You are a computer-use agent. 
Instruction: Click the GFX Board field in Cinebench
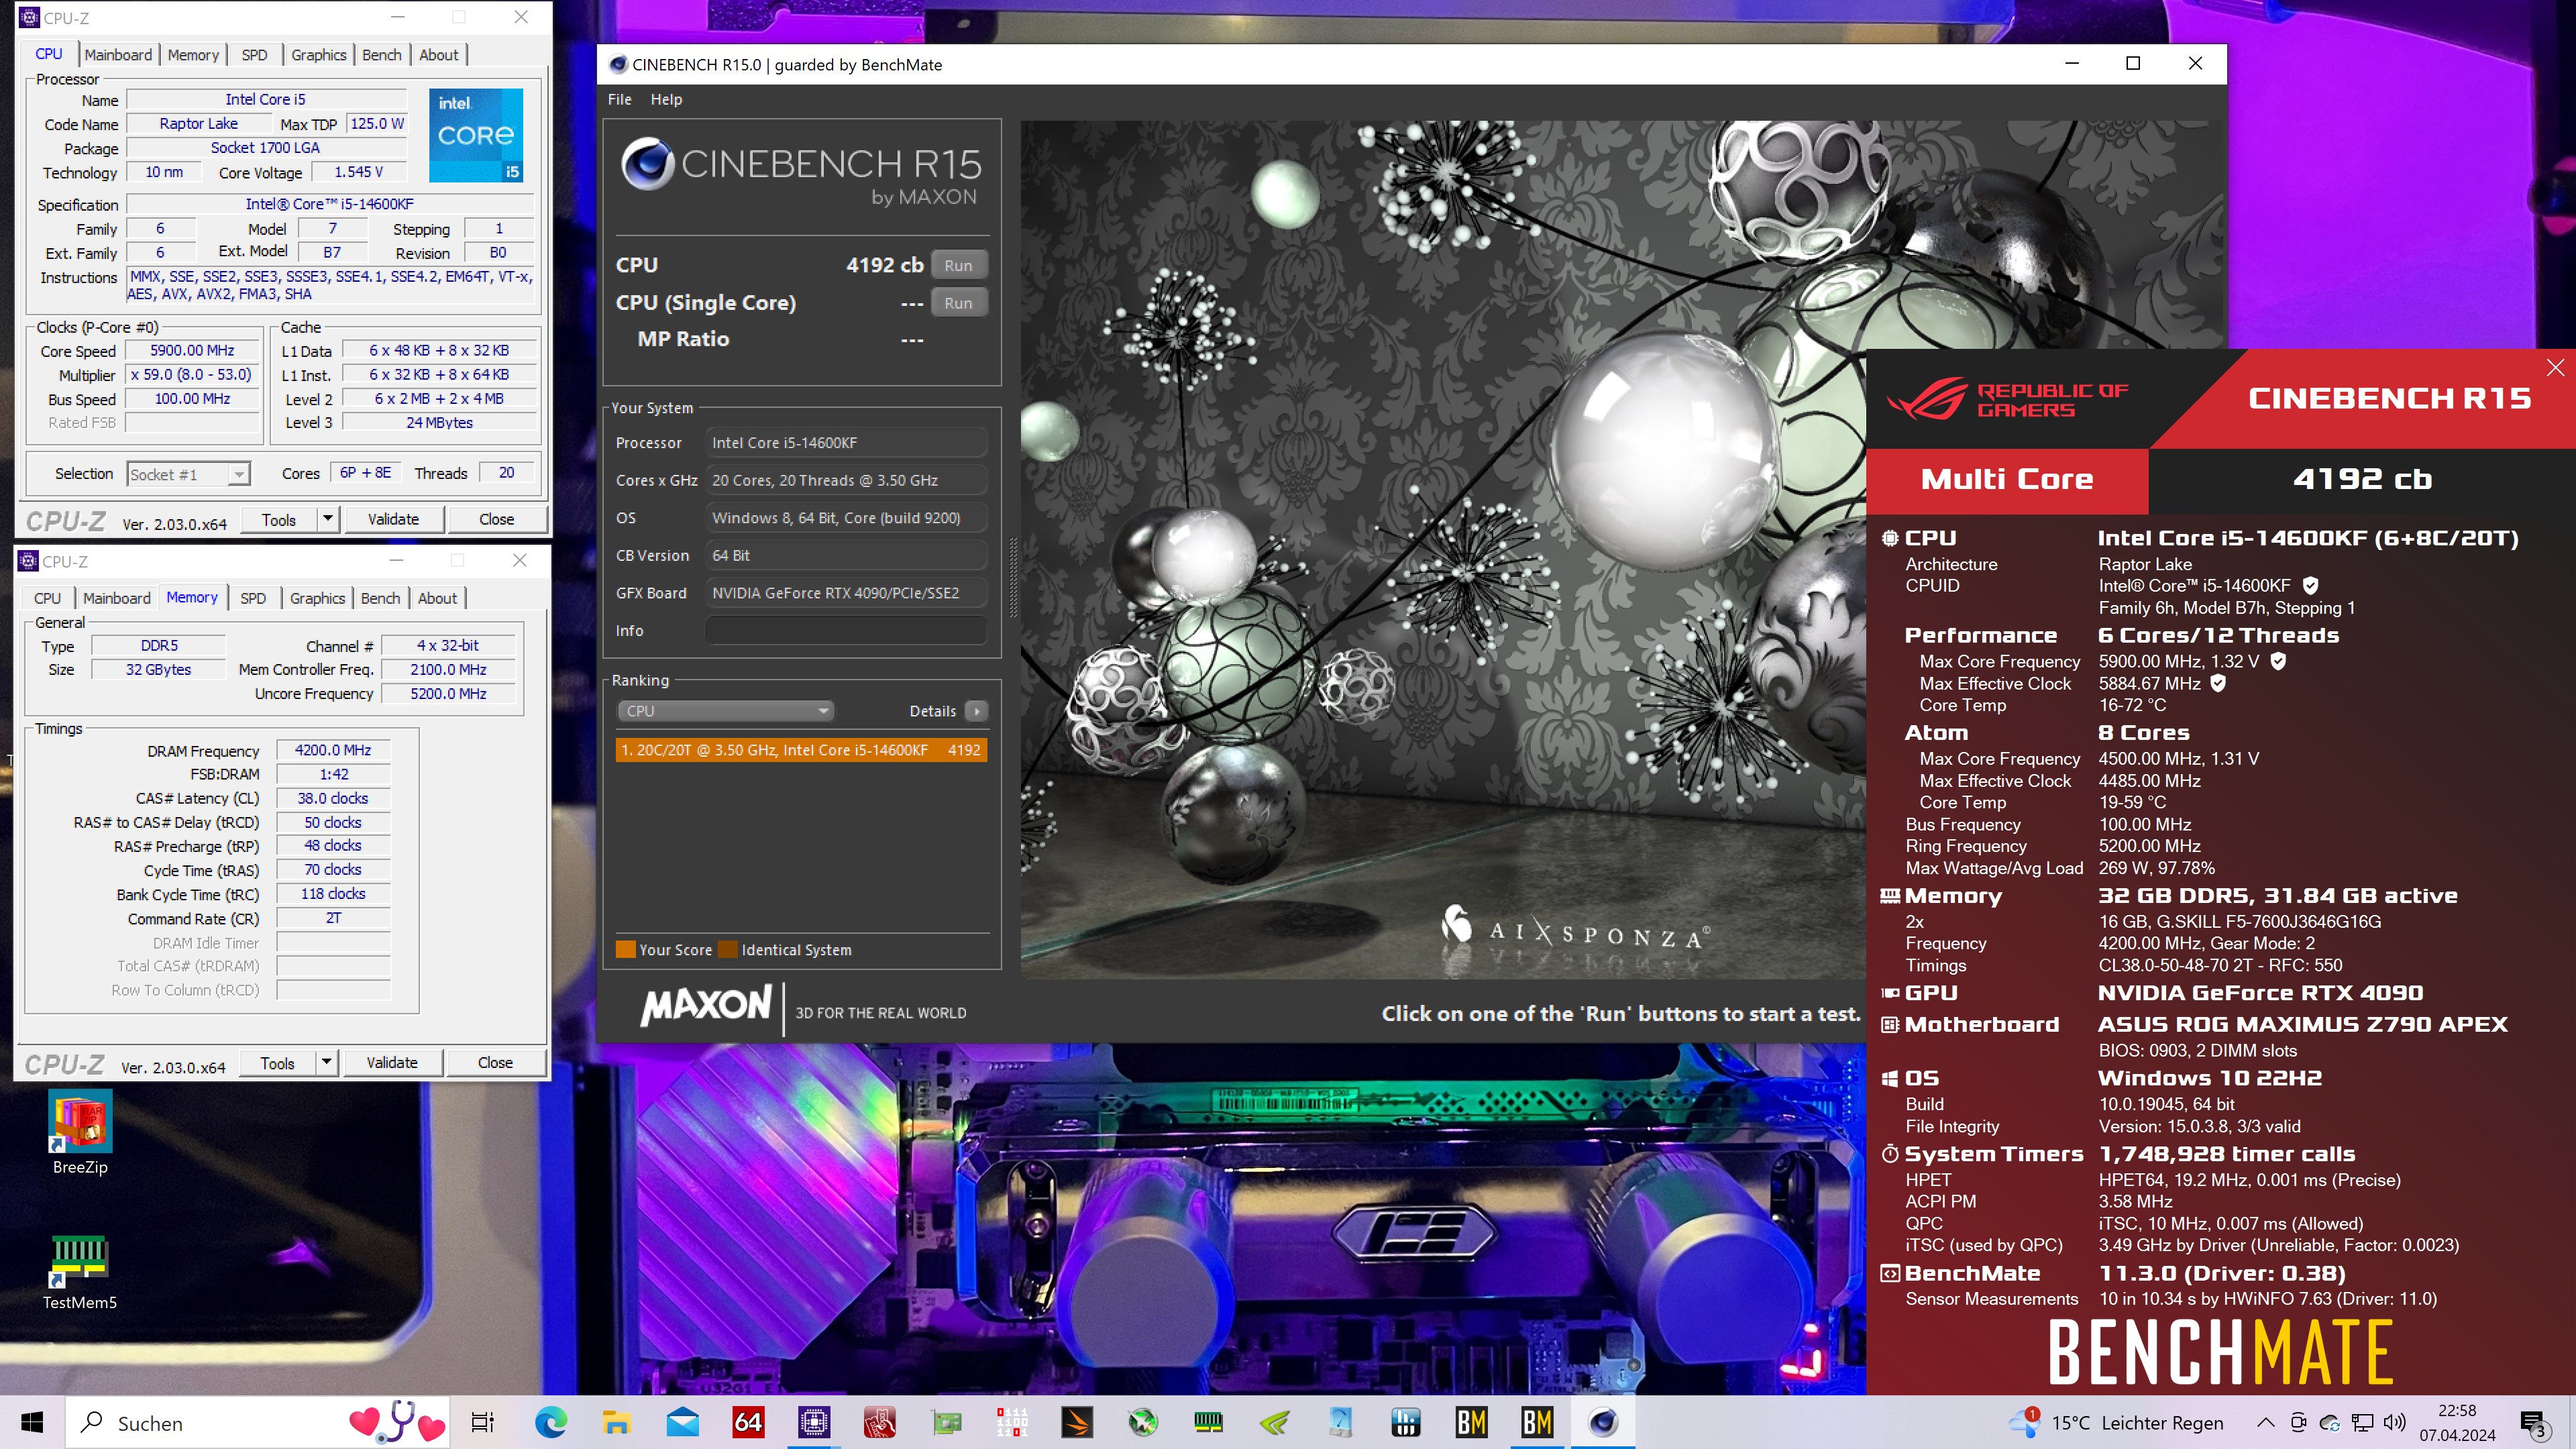[846, 593]
